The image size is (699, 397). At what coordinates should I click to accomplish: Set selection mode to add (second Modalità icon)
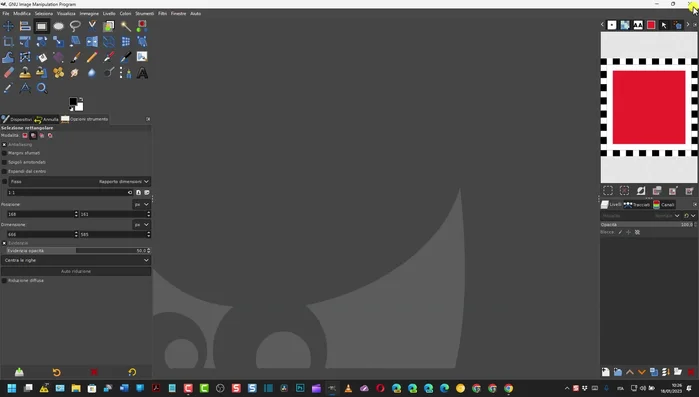coord(33,135)
